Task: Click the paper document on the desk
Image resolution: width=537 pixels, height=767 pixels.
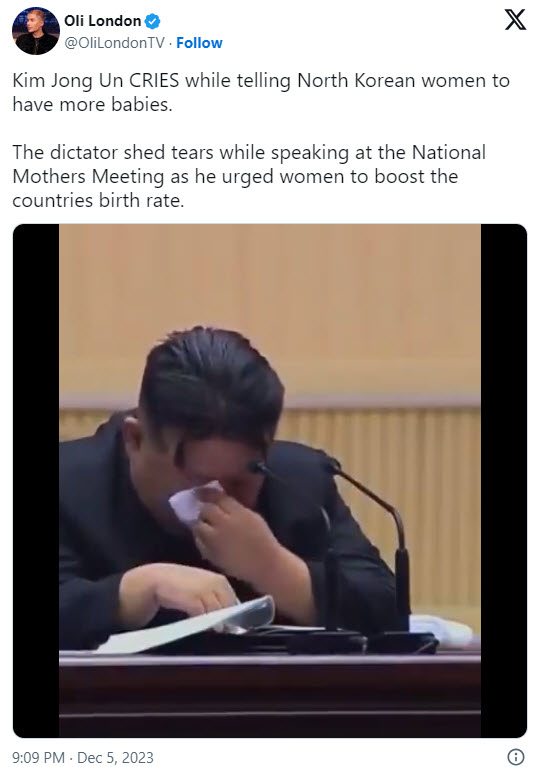Action: (186, 625)
